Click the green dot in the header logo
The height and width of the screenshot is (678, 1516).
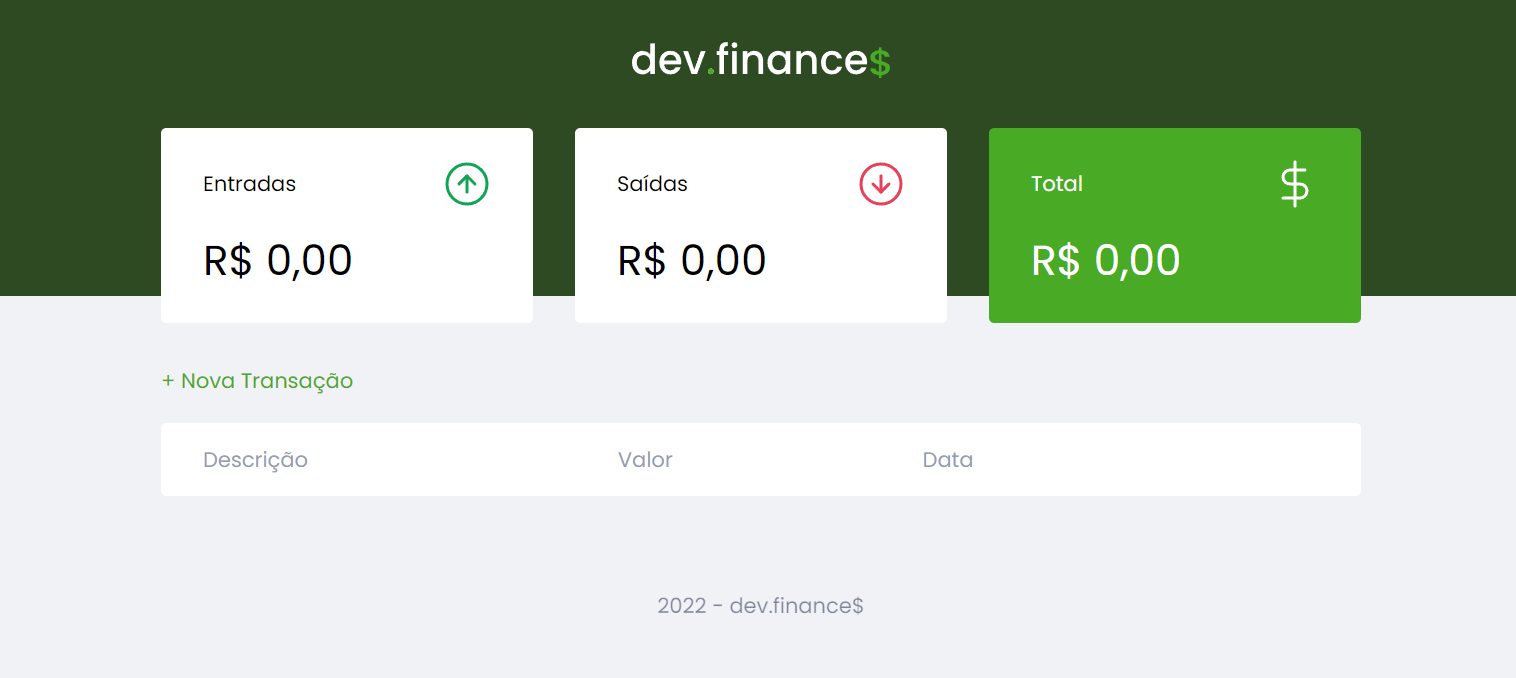click(x=711, y=71)
